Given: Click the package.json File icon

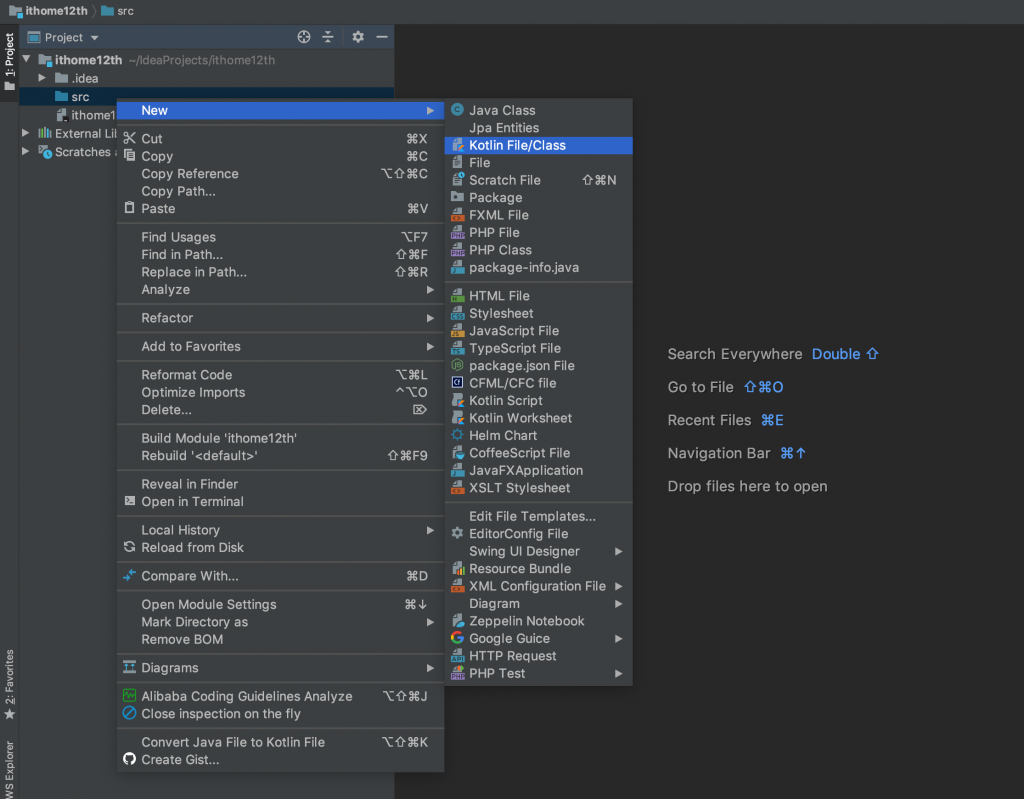Looking at the screenshot, I should point(458,366).
